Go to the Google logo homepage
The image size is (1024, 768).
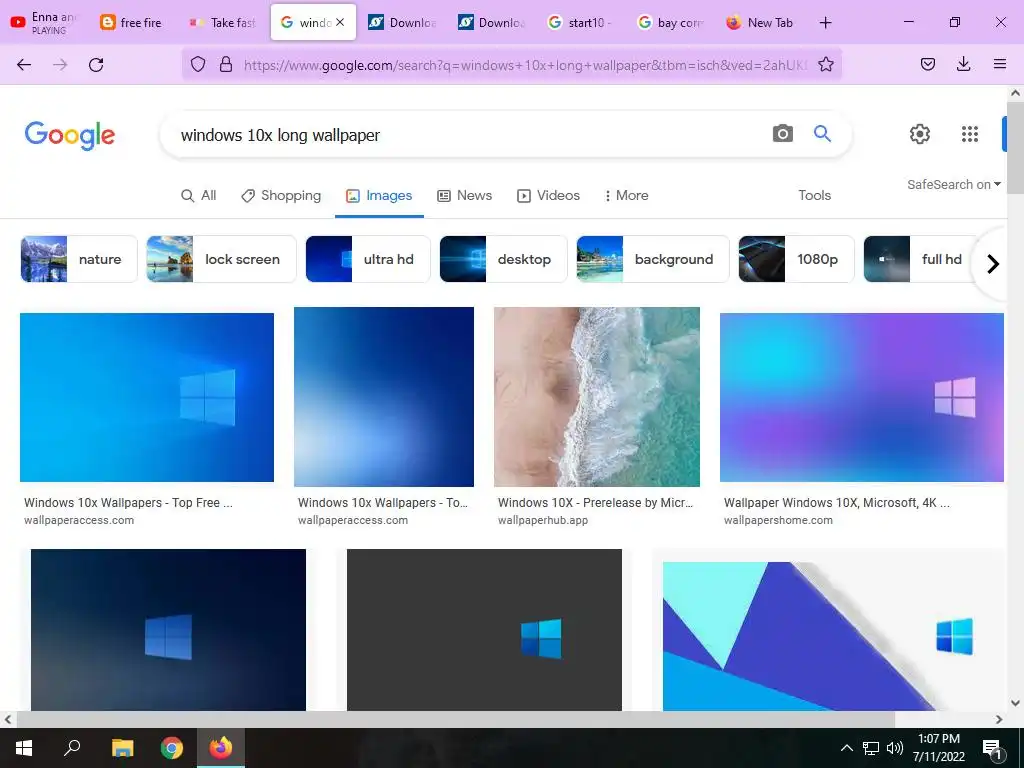point(70,135)
